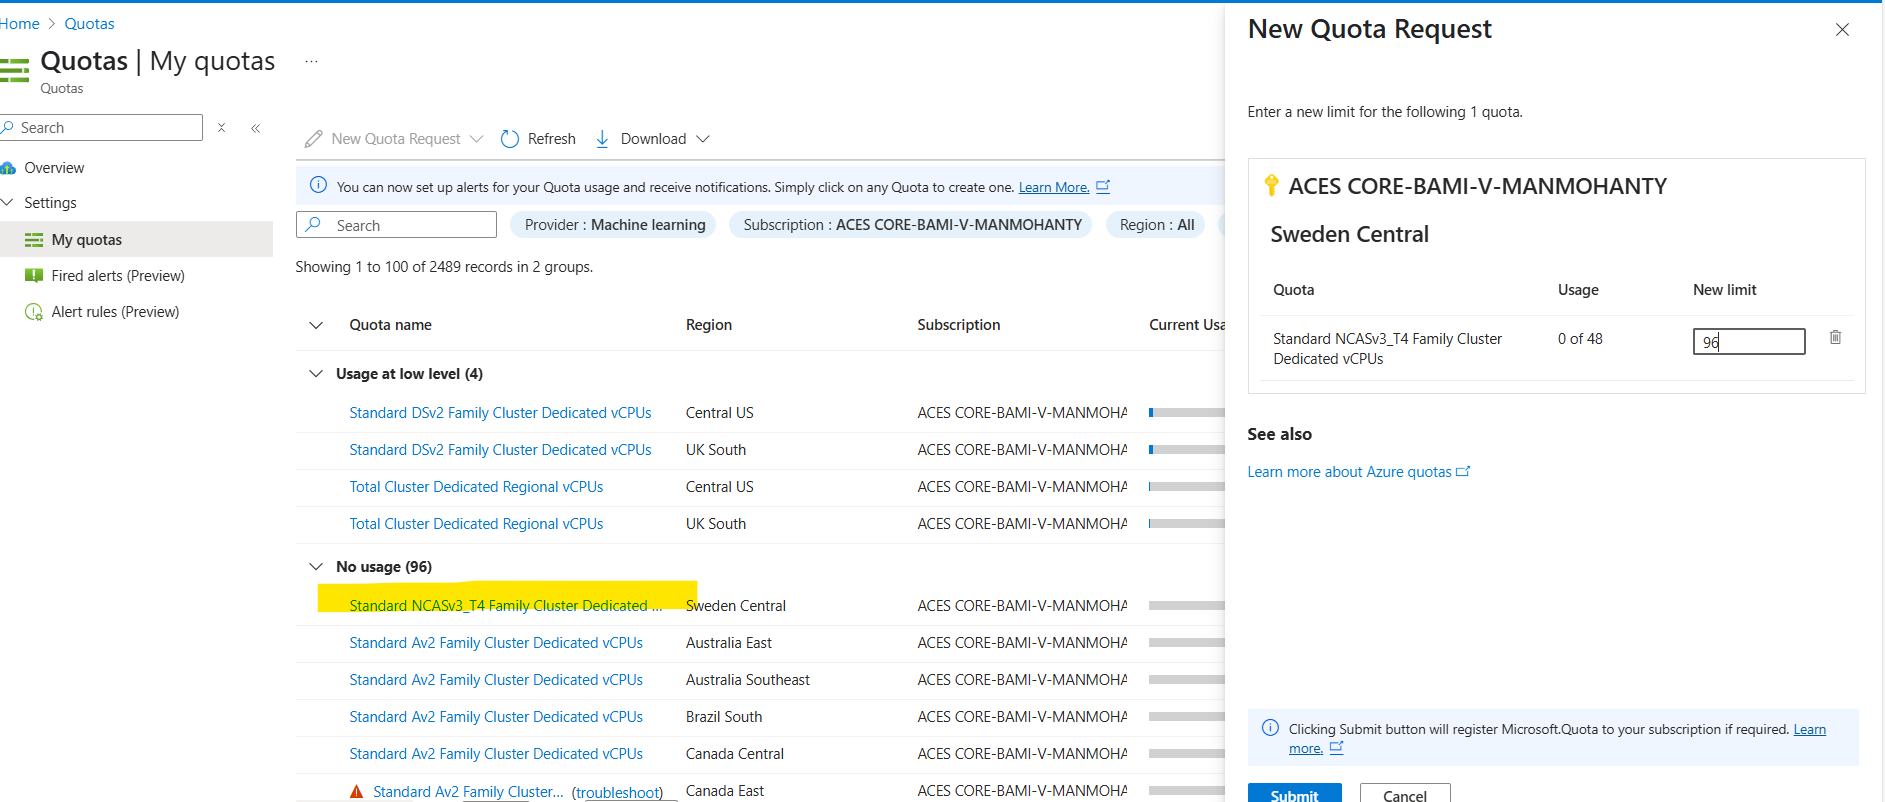
Task: Click the info icon in alerts banner
Action: (x=318, y=185)
